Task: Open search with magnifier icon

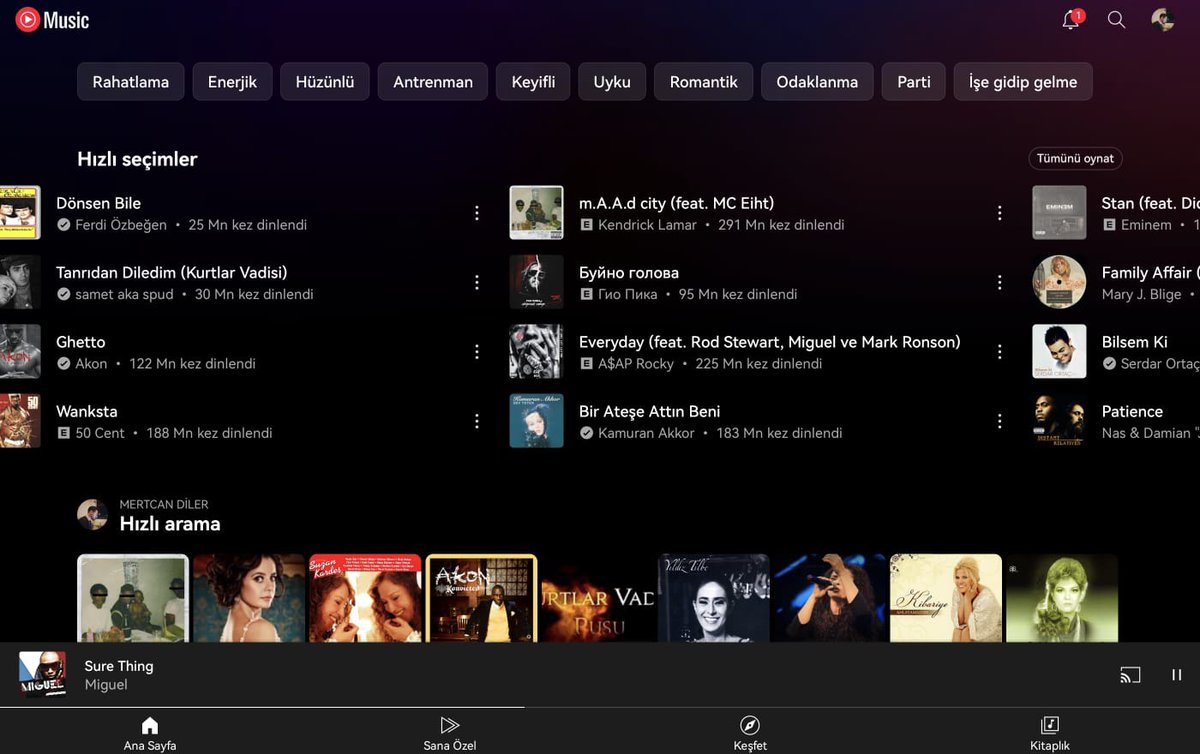Action: pos(1117,20)
